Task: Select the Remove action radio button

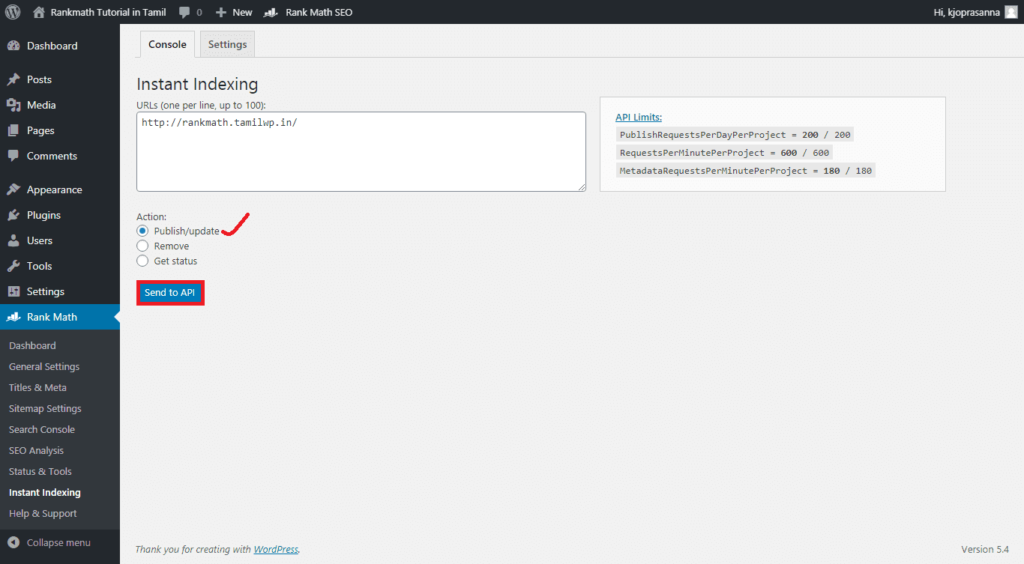Action: tap(142, 246)
